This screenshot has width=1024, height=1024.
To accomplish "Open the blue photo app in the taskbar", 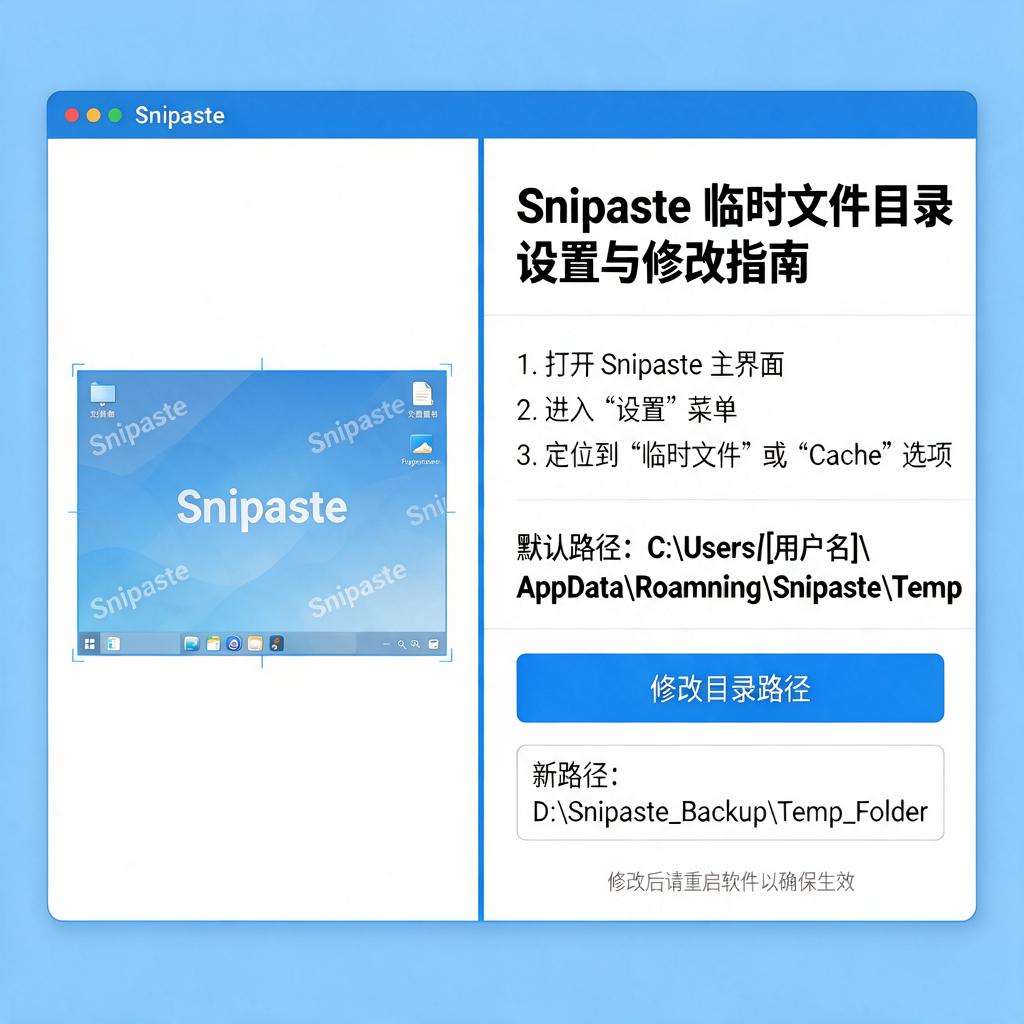I will [x=191, y=644].
